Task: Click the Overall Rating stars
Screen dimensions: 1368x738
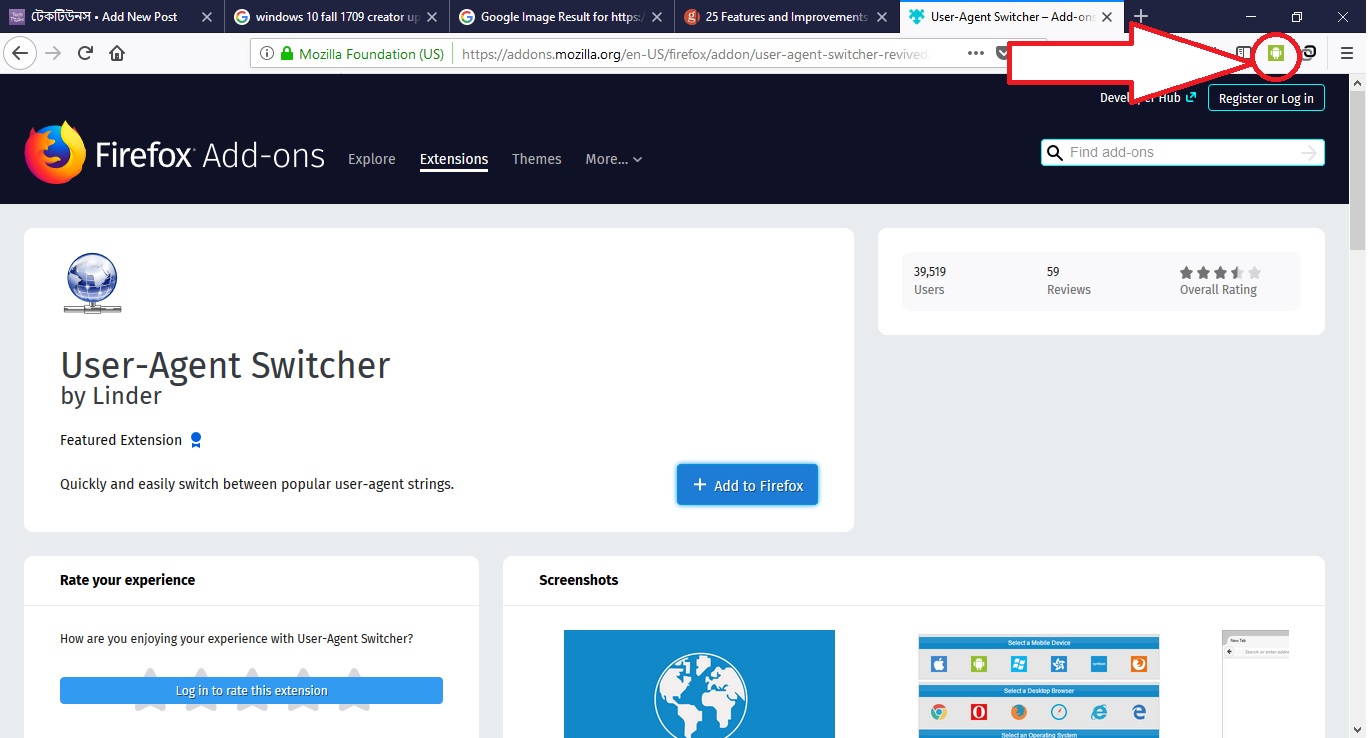Action: point(1220,272)
